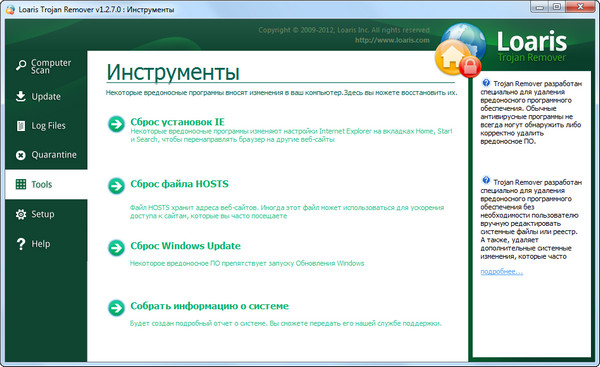Switch to the Quarantine section
This screenshot has height=367, width=600.
[x=46, y=155]
